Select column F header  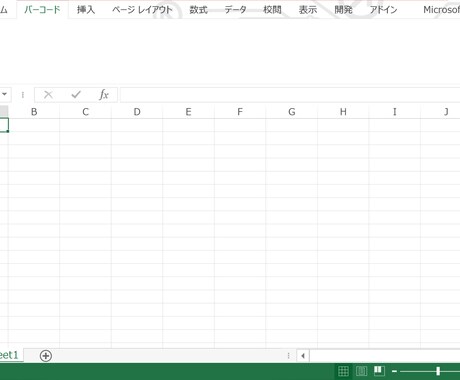(x=240, y=112)
